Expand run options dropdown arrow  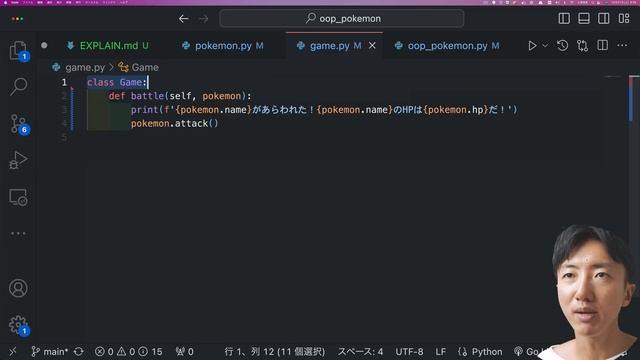tap(545, 45)
